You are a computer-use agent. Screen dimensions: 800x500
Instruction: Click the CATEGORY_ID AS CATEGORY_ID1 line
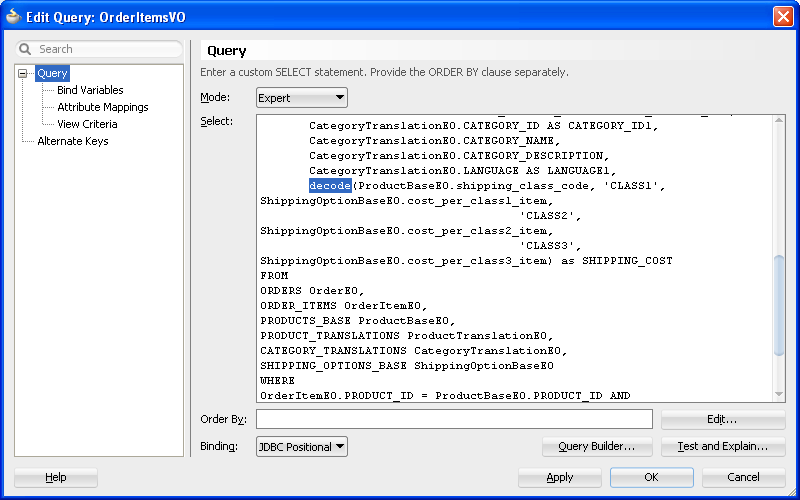pyautogui.click(x=484, y=126)
